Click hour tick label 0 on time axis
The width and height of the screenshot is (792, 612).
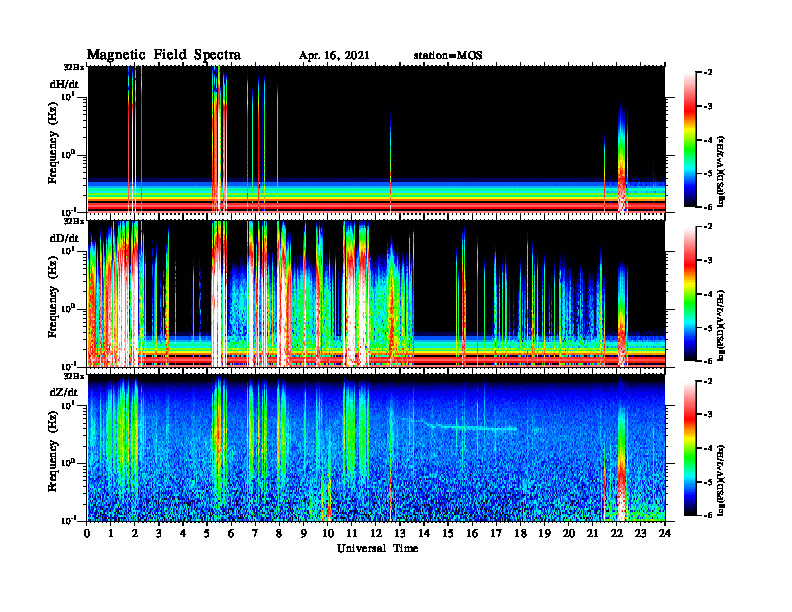[87, 533]
